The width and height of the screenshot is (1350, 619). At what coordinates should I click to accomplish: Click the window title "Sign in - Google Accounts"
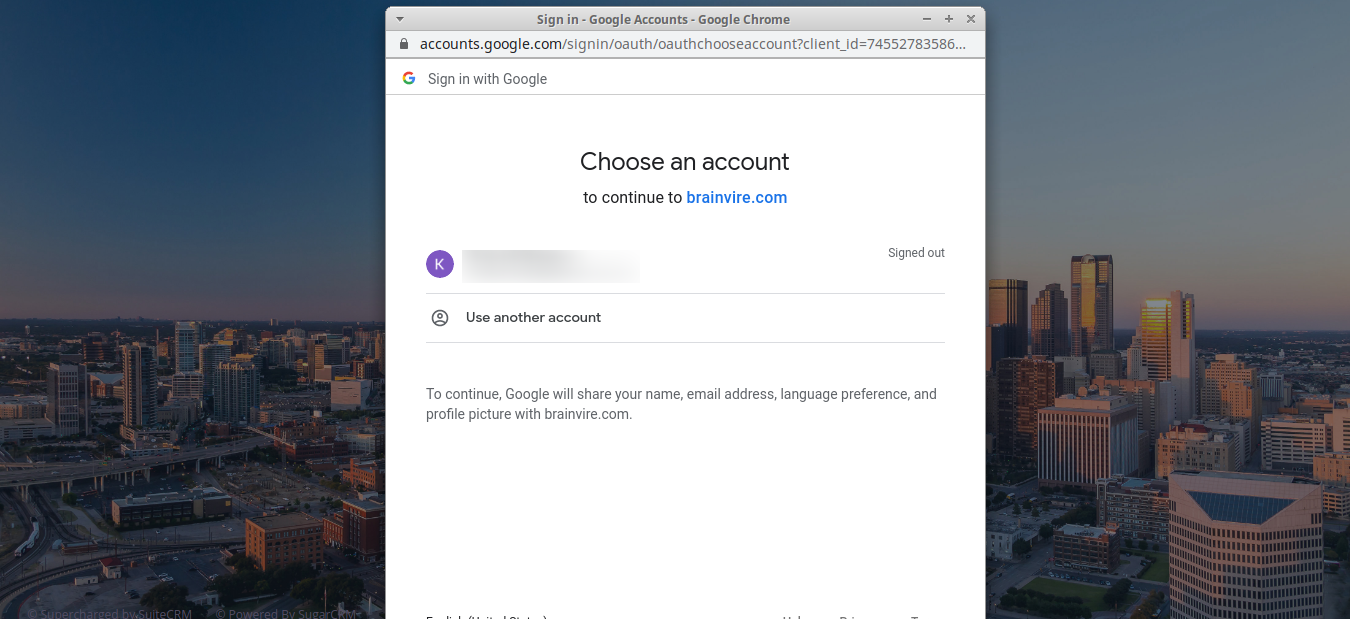[x=663, y=19]
